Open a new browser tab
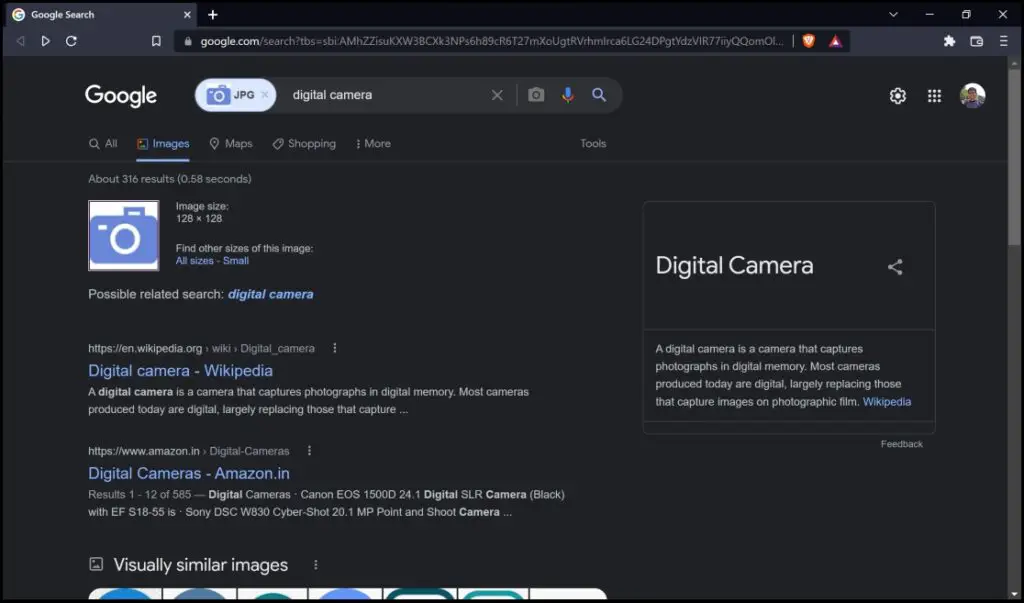 click(213, 14)
